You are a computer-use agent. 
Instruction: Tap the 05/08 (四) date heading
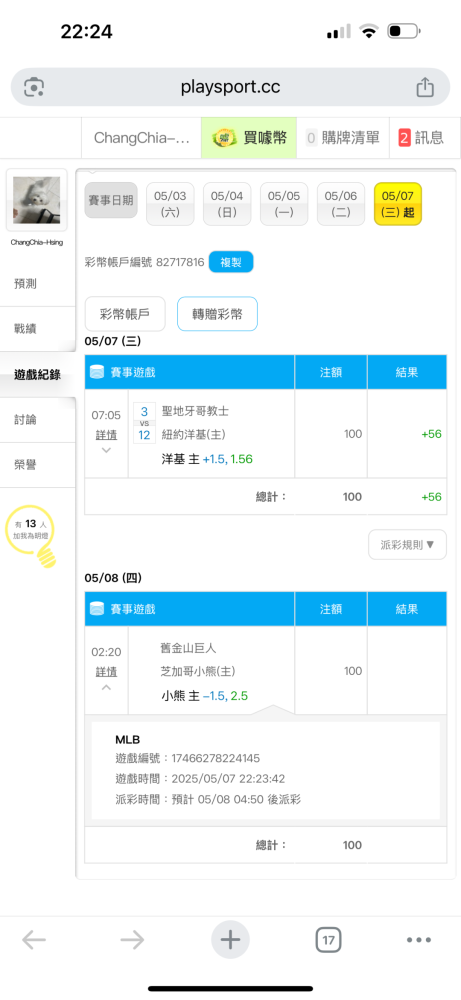coord(113,578)
